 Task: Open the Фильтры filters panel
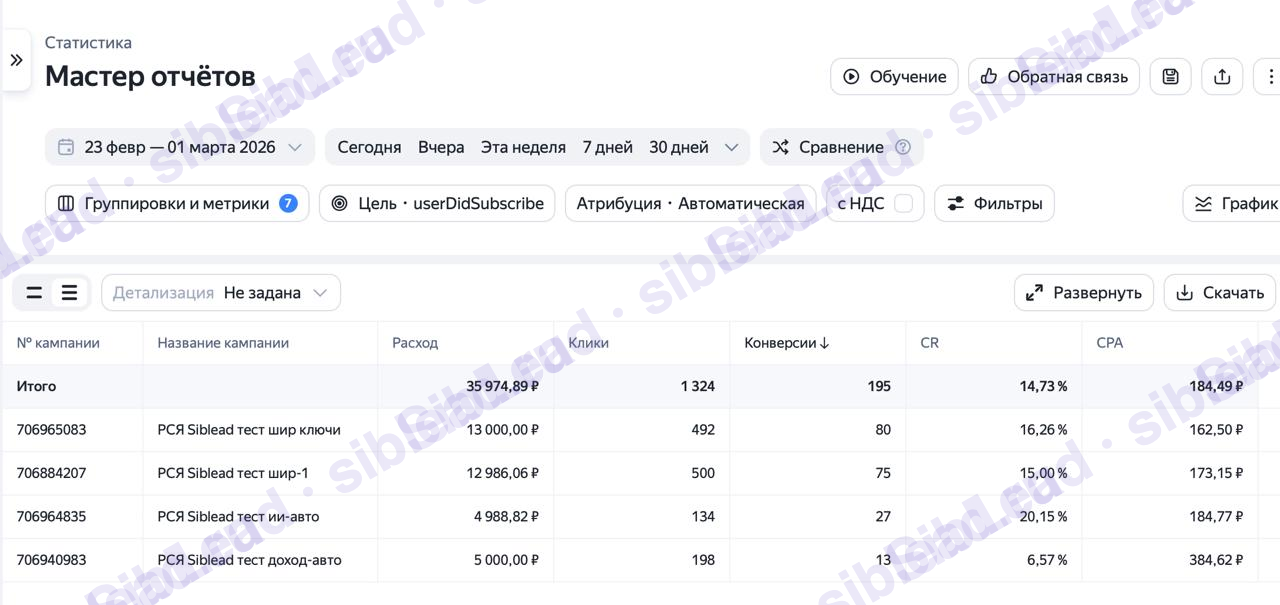994,203
